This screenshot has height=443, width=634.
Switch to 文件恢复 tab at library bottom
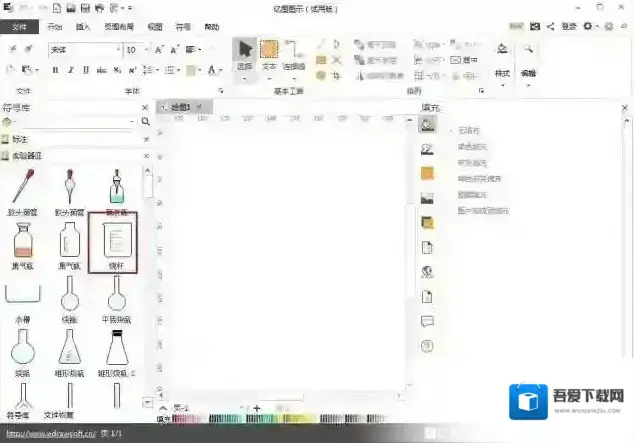tap(59, 415)
